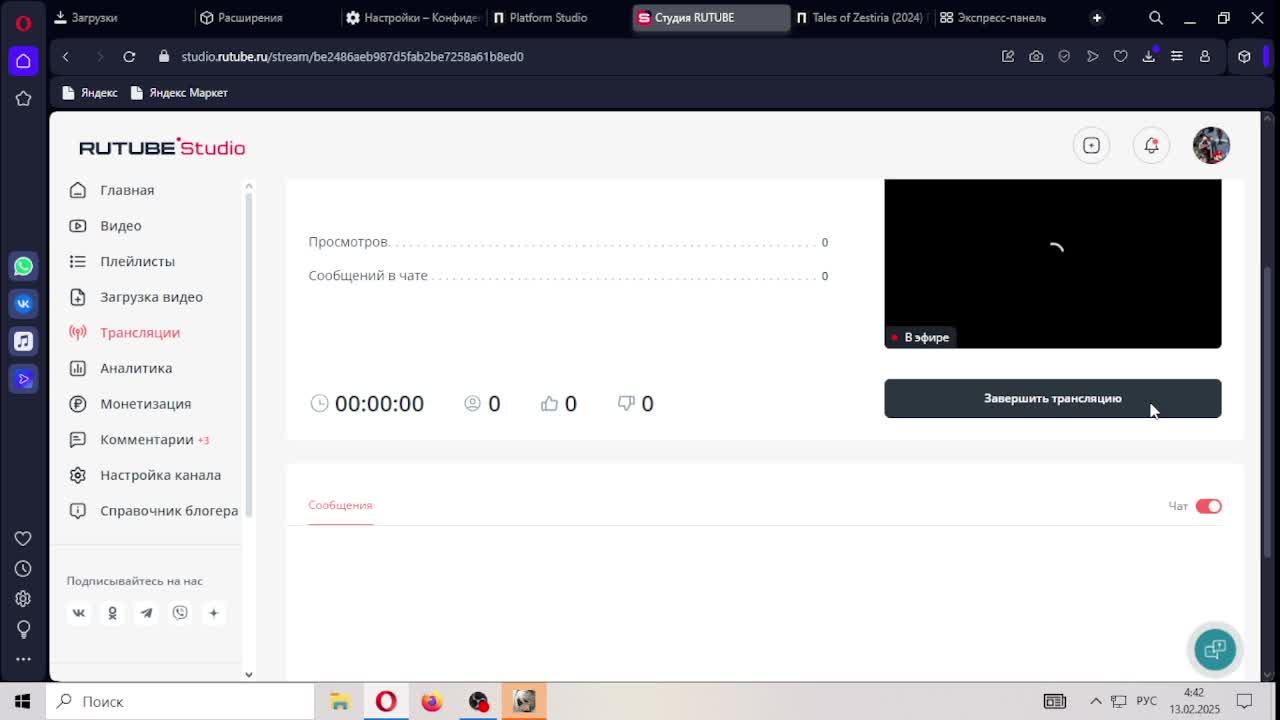Click the viewers count icon
This screenshot has height=720, width=1280.
tap(473, 403)
